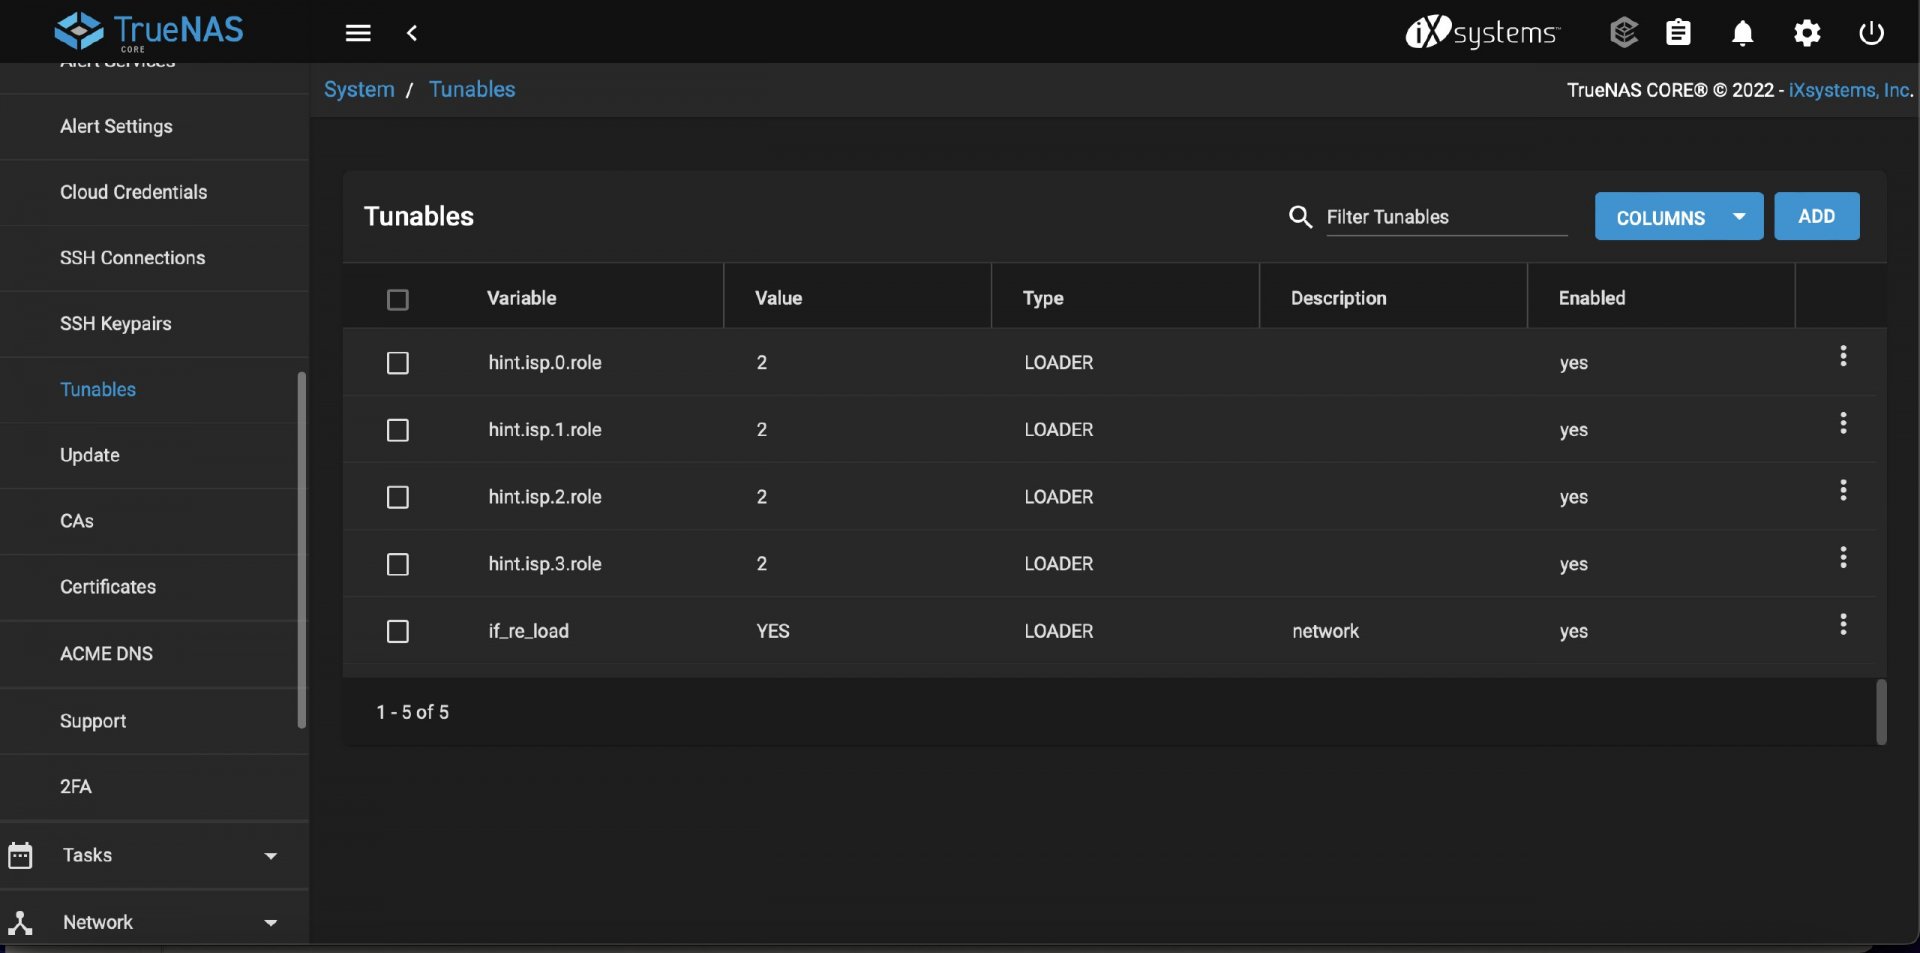
Task: Open the settings gear icon
Action: [1807, 33]
